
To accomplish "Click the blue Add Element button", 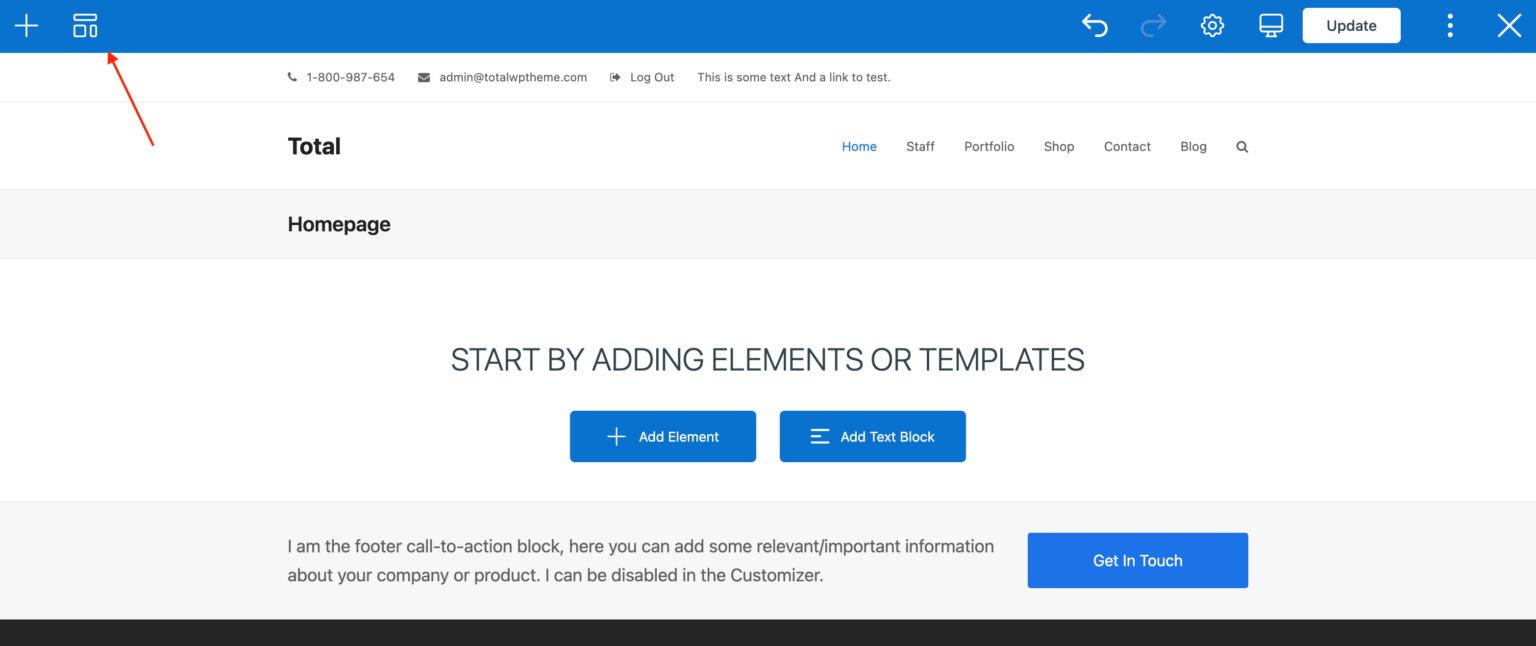I will click(662, 436).
